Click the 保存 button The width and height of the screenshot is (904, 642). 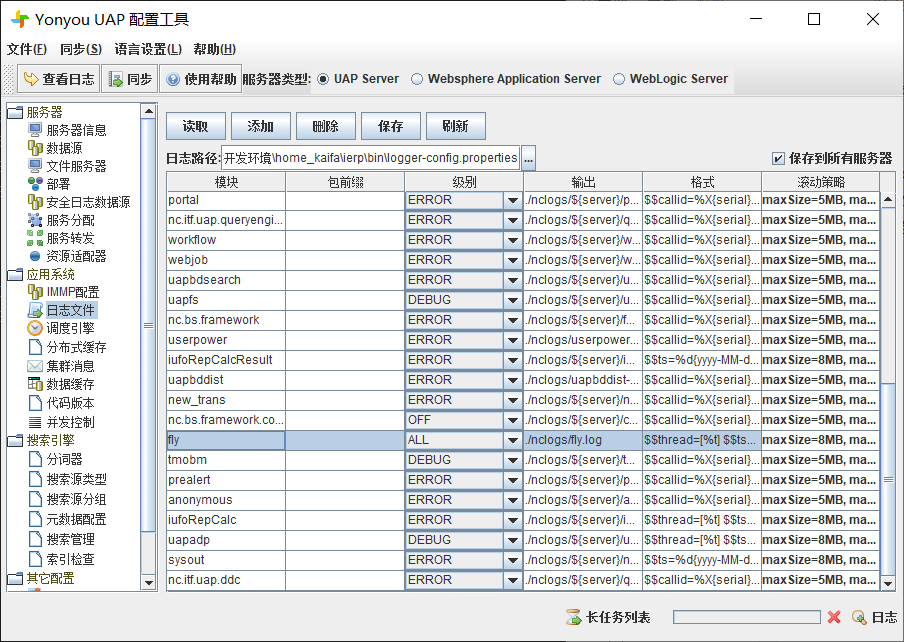click(x=390, y=126)
